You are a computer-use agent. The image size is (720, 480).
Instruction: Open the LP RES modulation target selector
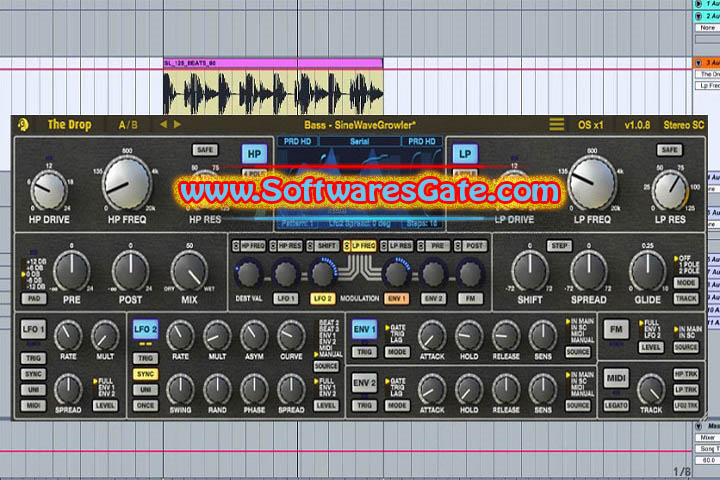coord(397,246)
